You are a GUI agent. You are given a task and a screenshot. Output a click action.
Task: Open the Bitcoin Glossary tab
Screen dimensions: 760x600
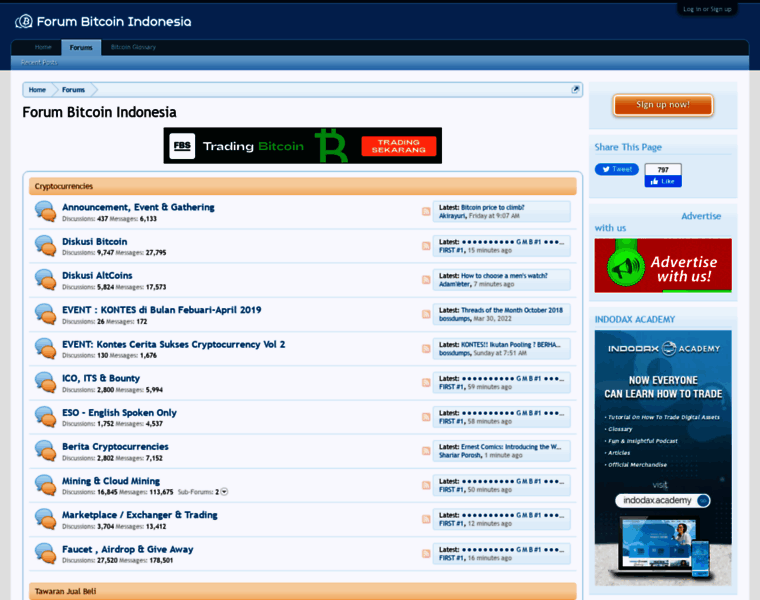(x=133, y=47)
